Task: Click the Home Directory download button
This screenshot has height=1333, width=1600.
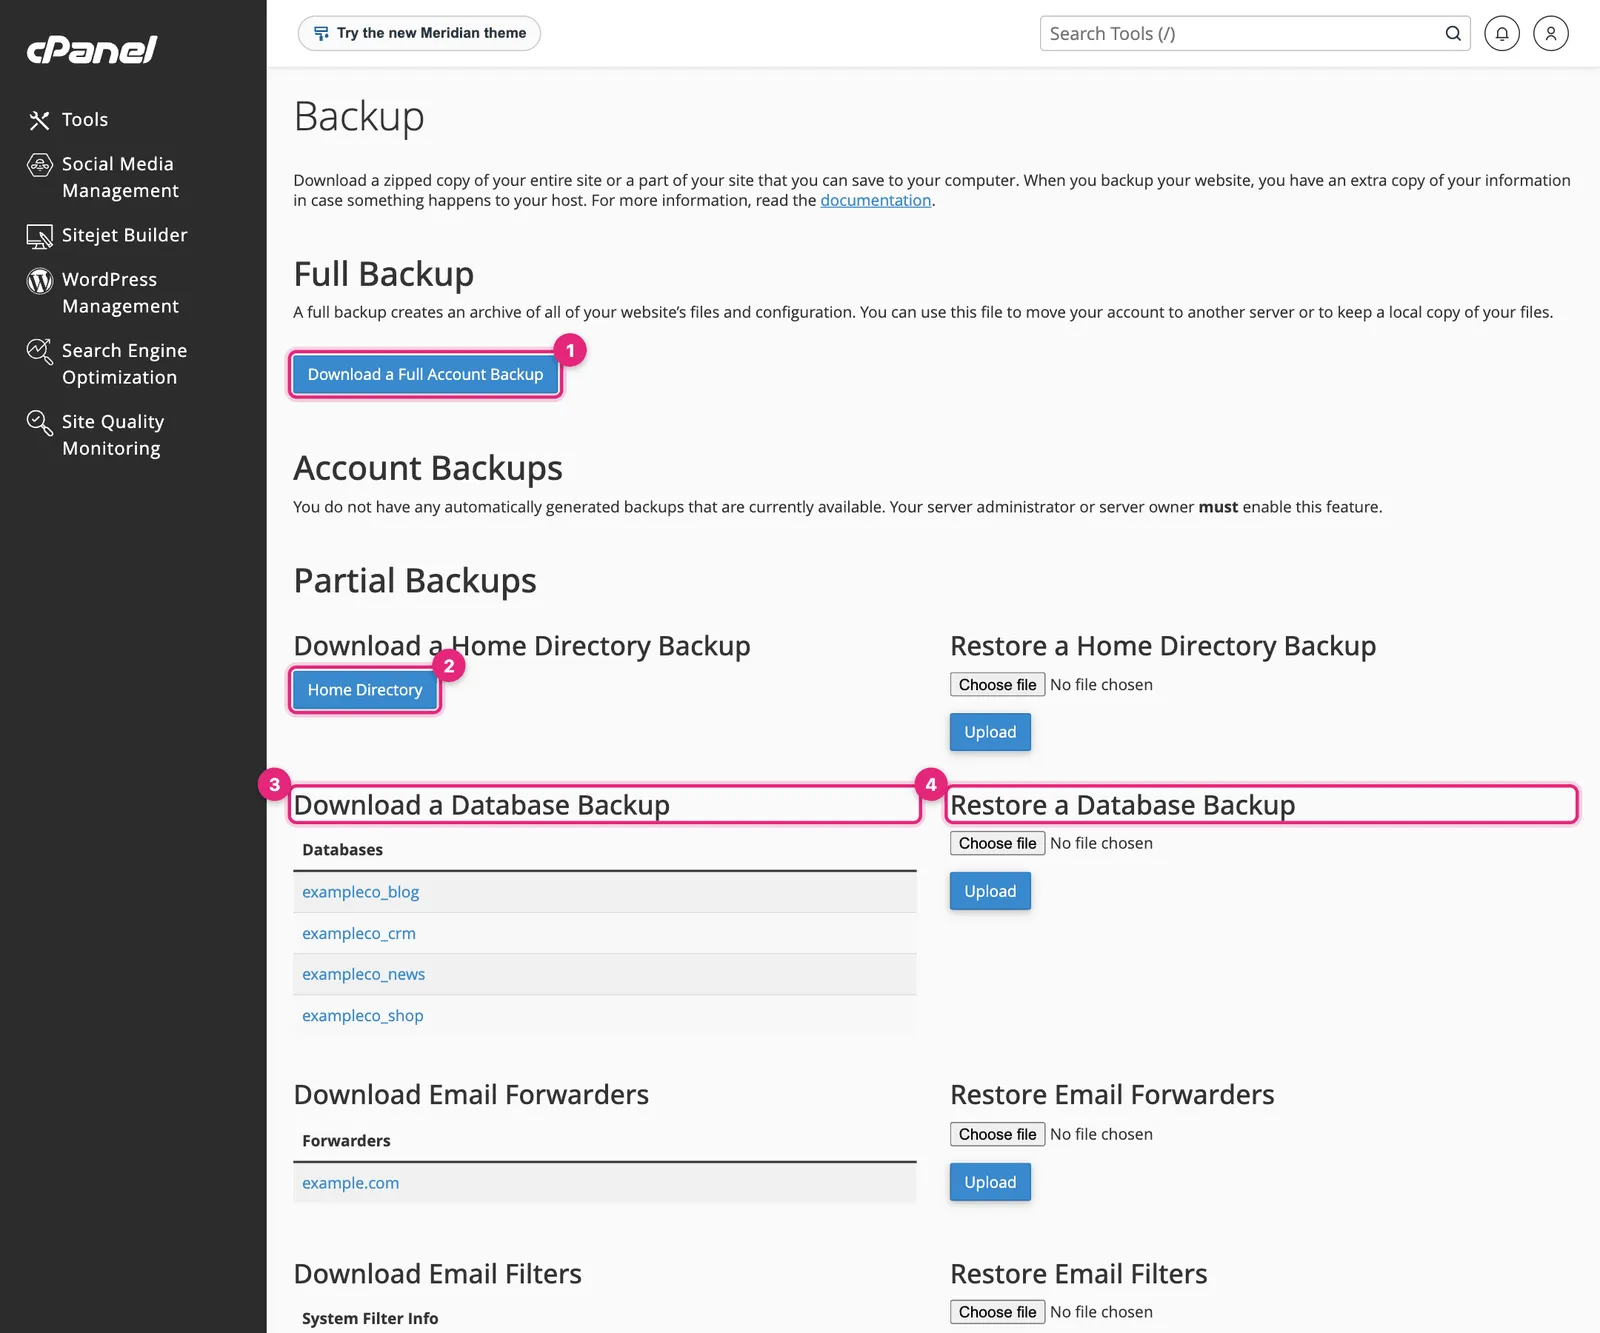Action: click(x=365, y=690)
